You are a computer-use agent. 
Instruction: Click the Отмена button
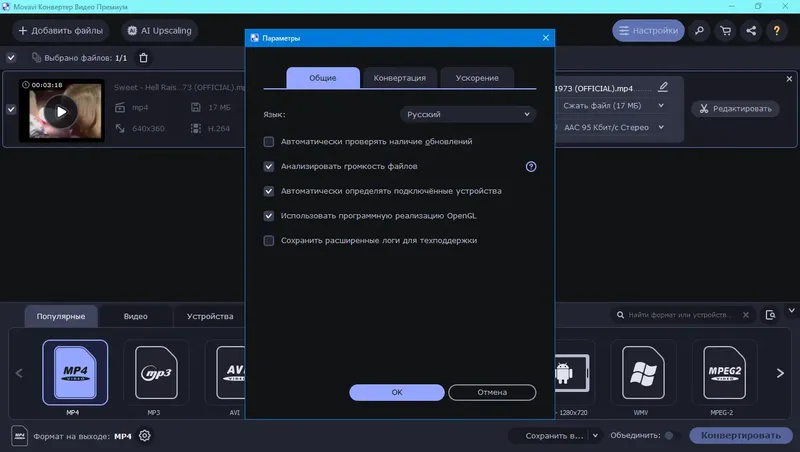pos(492,392)
